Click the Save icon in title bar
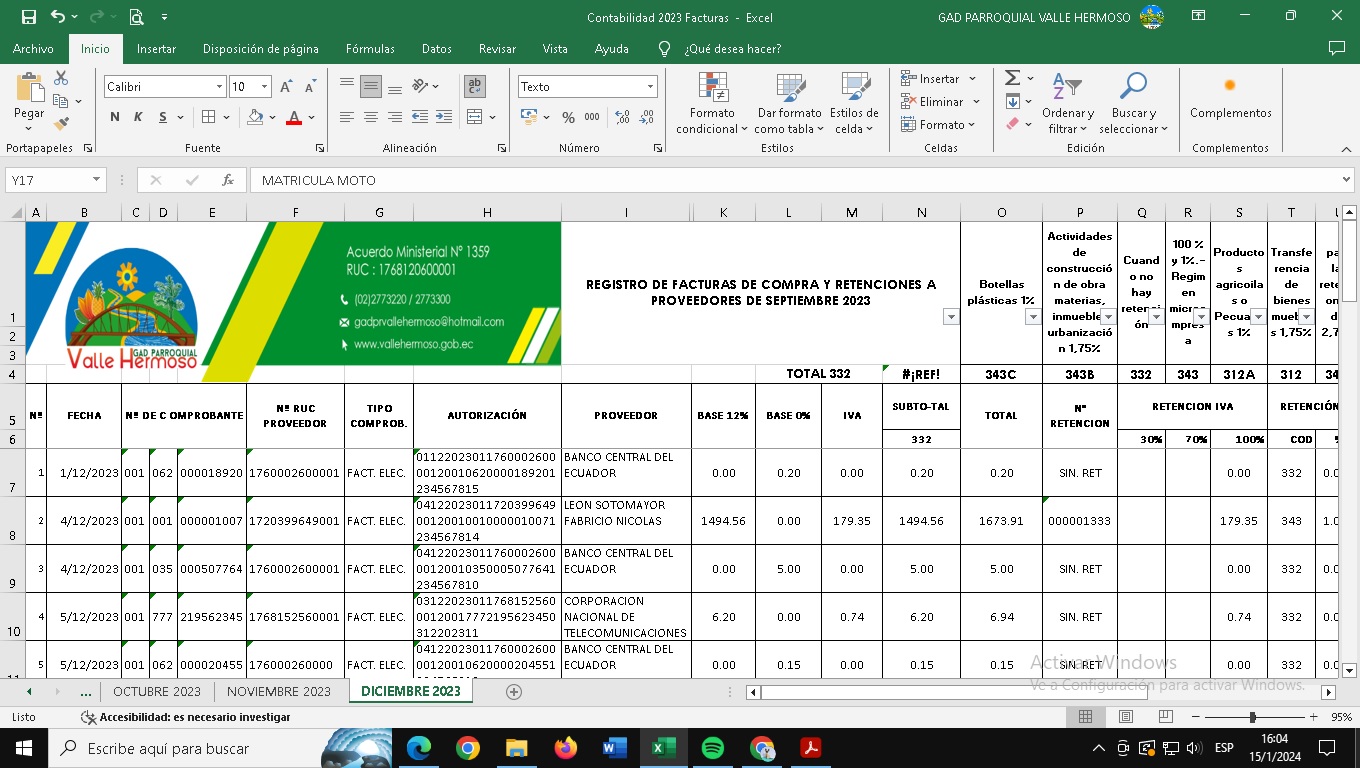The width and height of the screenshot is (1360, 768). click(28, 17)
